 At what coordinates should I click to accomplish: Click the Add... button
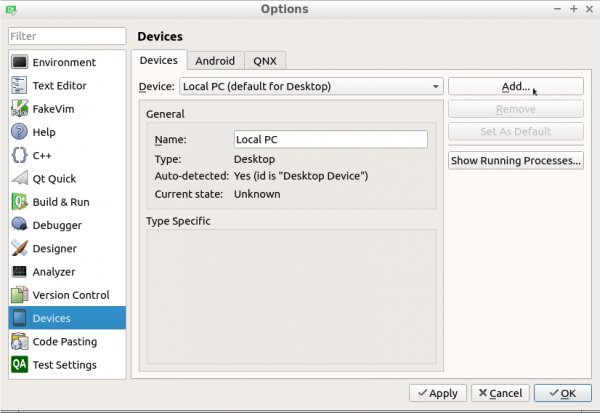click(515, 87)
